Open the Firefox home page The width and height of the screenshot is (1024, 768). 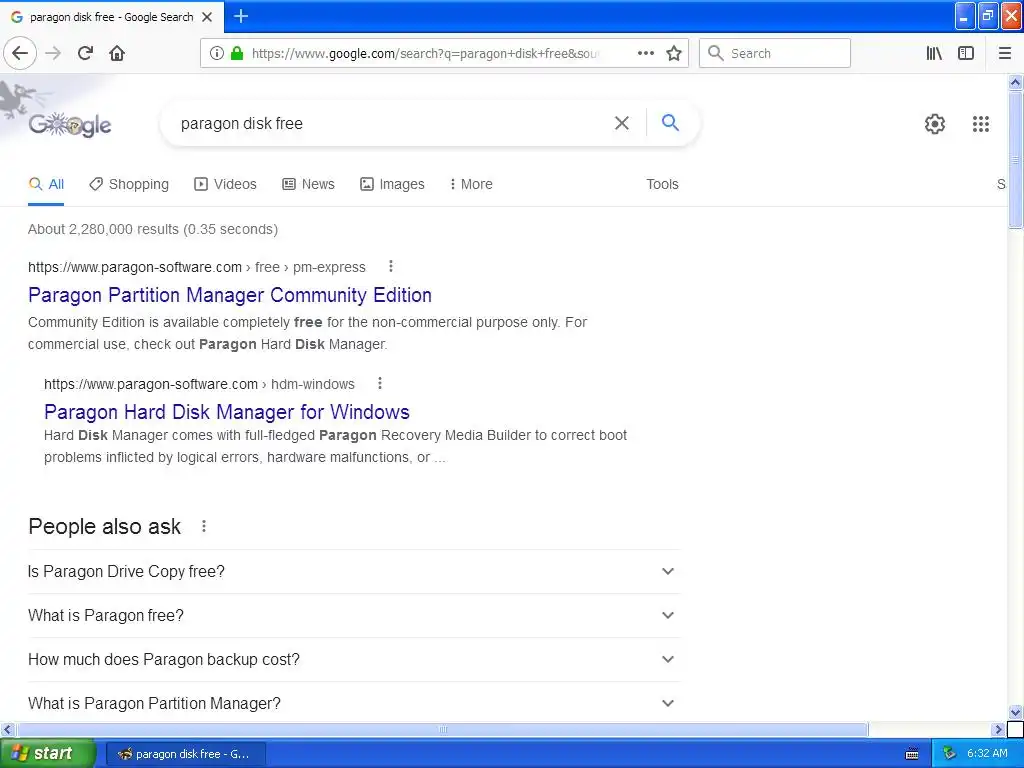117,54
